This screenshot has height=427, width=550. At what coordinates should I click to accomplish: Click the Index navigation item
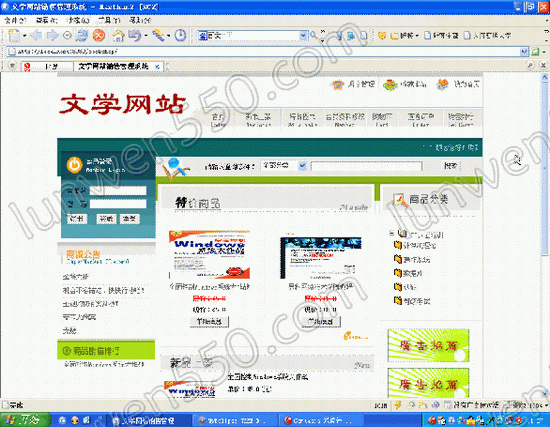pos(218,120)
